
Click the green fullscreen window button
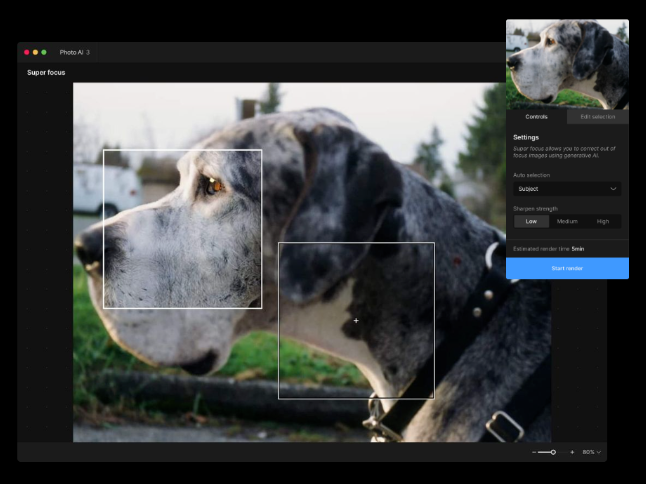(x=44, y=52)
